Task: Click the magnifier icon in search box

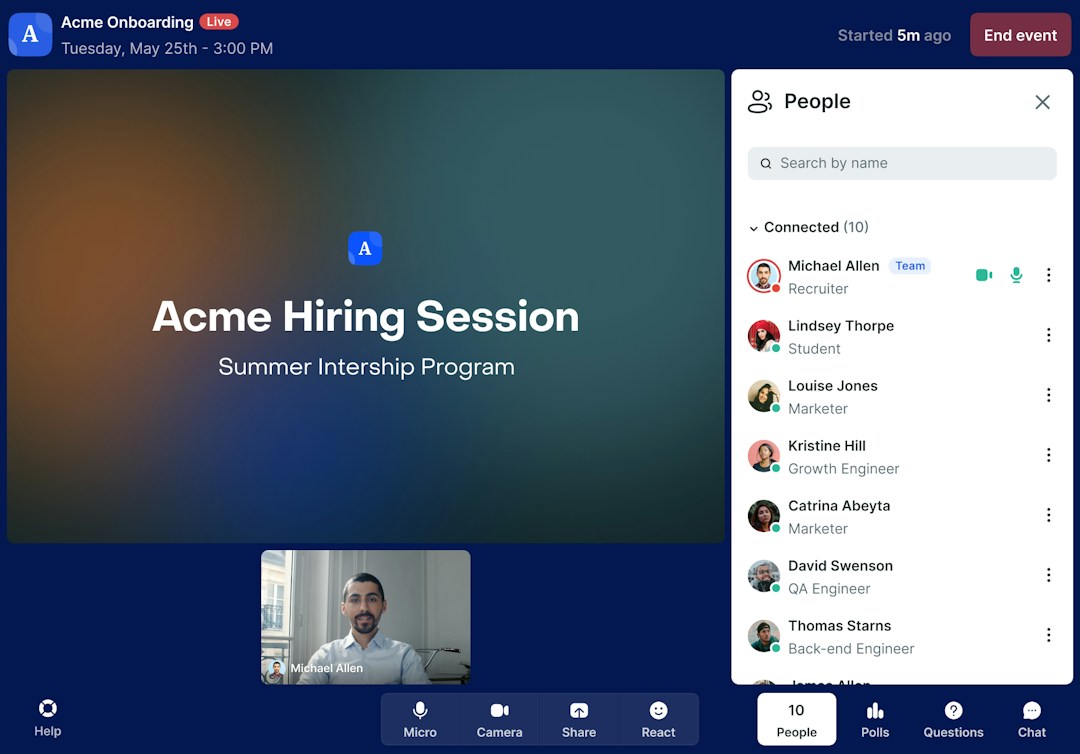Action: click(x=765, y=164)
